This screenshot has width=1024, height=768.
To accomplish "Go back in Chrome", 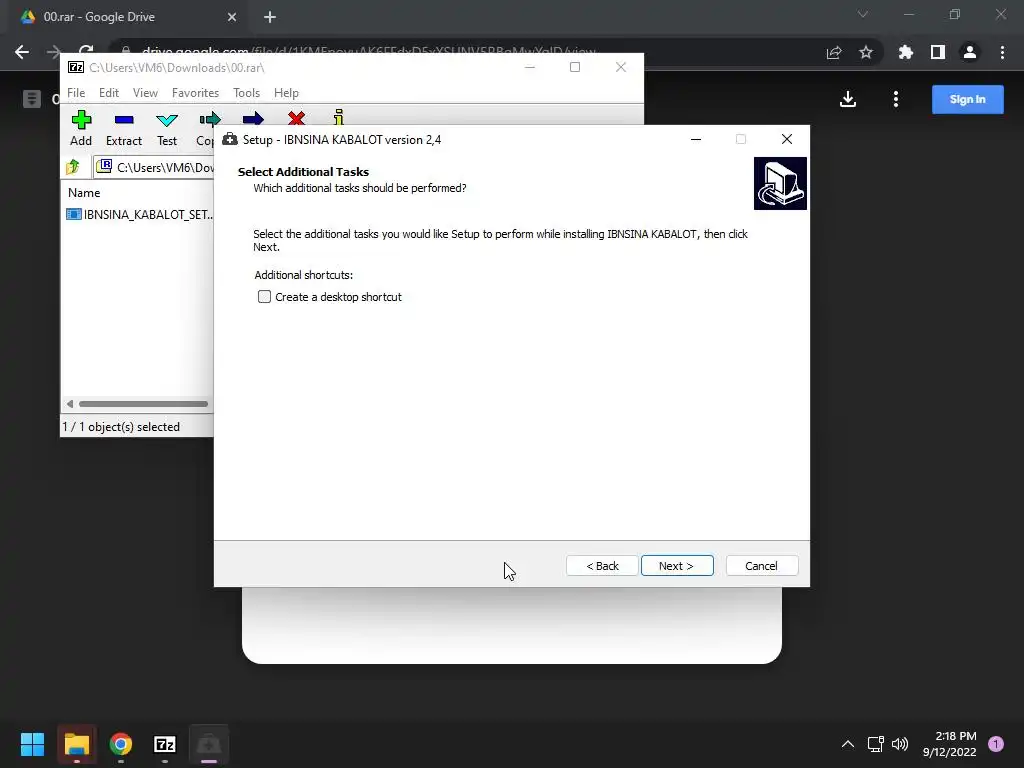I will (22, 52).
